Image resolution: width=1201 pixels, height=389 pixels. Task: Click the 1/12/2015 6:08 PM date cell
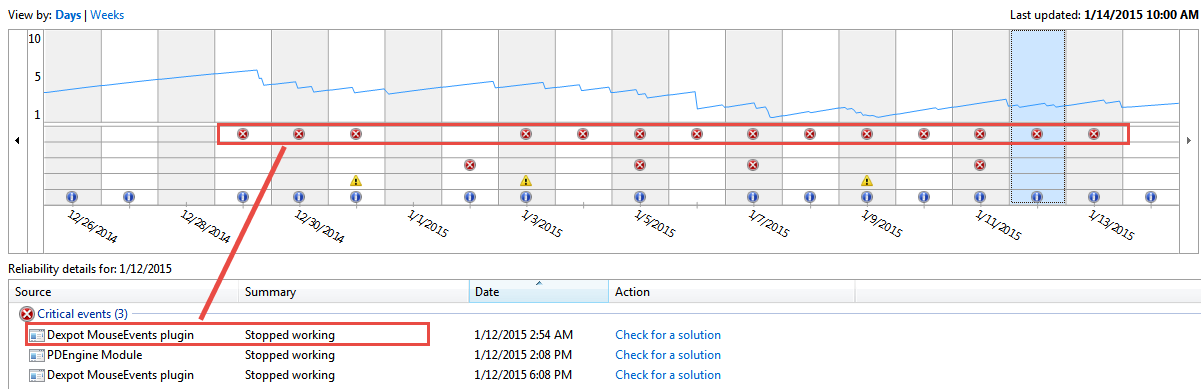pos(524,375)
